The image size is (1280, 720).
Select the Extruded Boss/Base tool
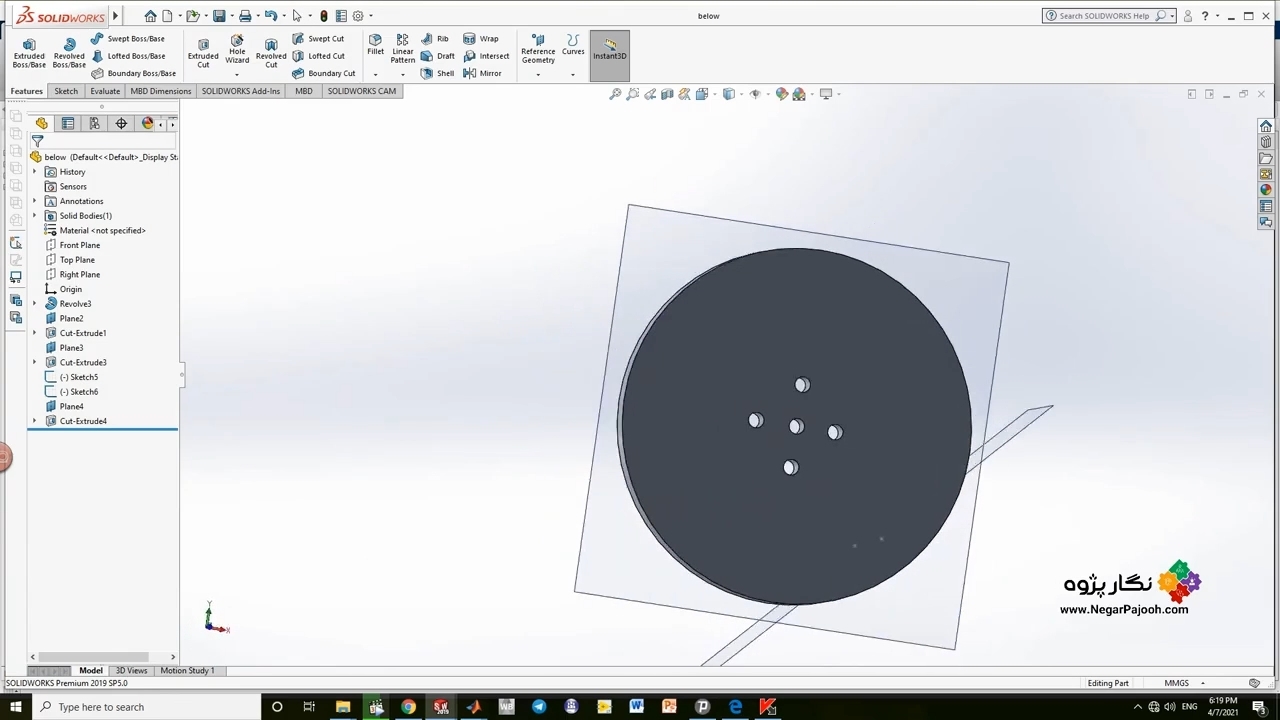[x=29, y=53]
